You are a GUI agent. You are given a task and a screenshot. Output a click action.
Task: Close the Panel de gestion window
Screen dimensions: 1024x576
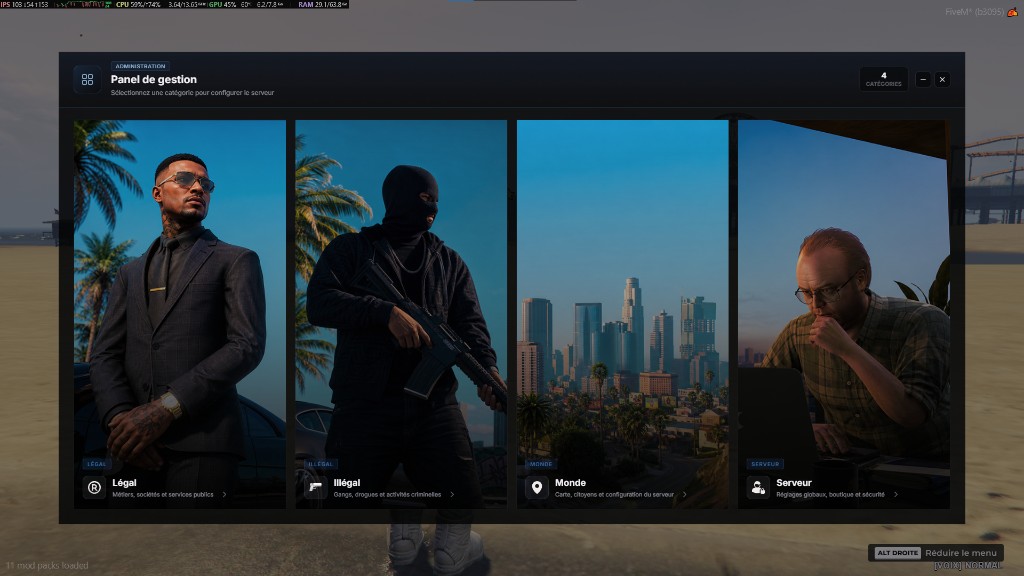942,80
